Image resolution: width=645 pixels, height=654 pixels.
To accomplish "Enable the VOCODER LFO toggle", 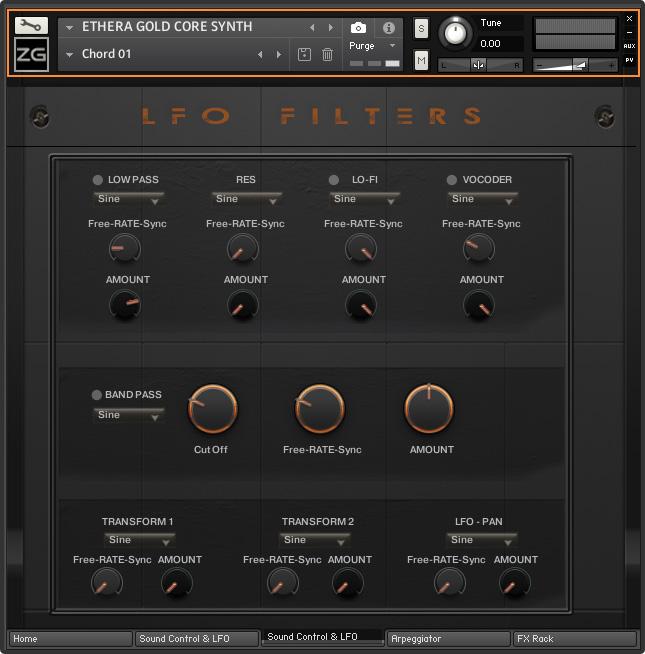I will (451, 180).
